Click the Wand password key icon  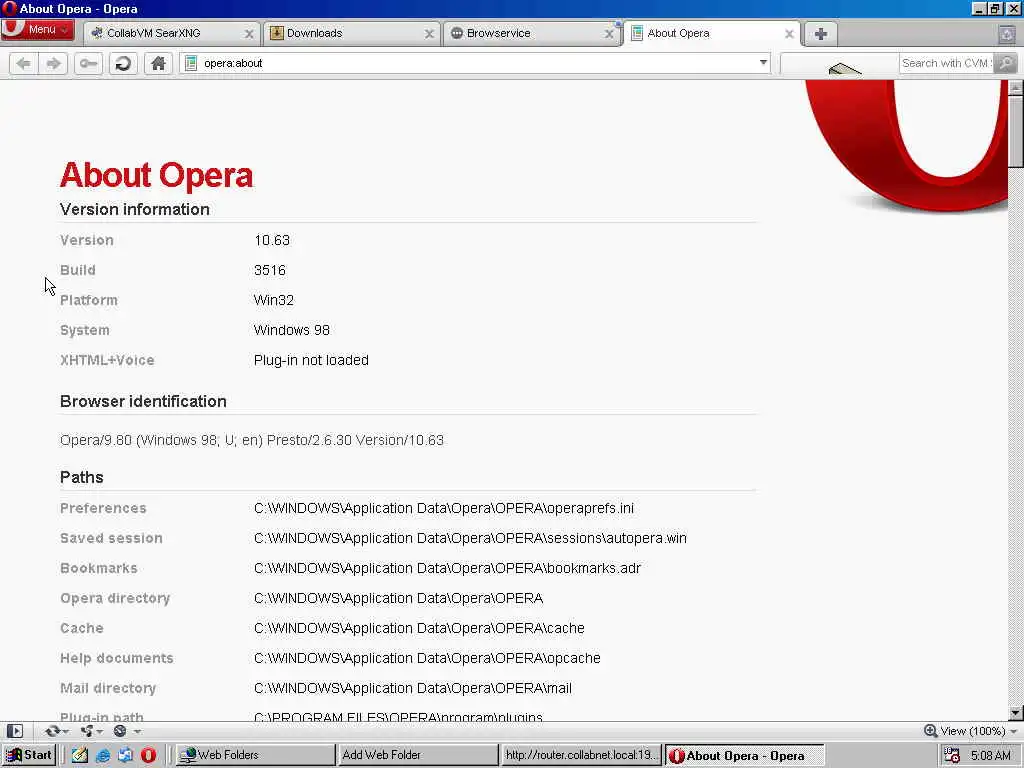[88, 63]
